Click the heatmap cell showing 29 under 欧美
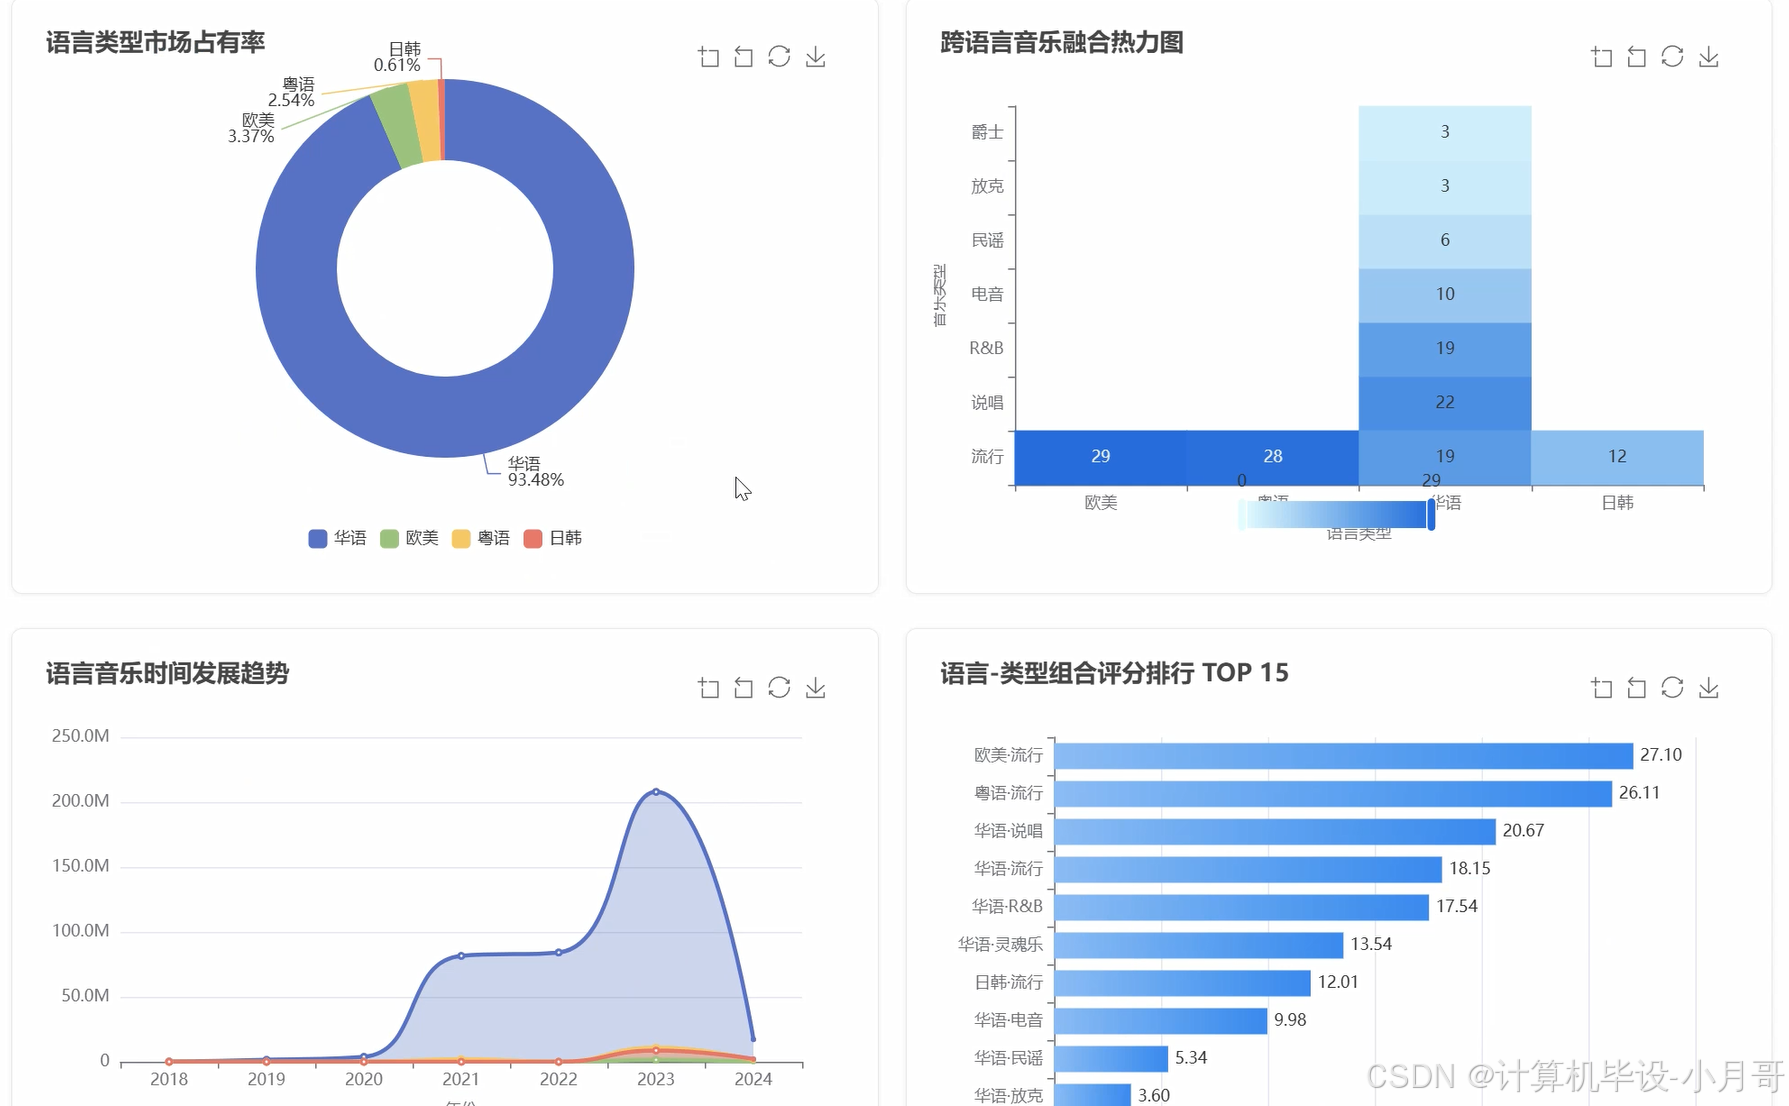Viewport: 1789px width, 1106px height. point(1101,457)
